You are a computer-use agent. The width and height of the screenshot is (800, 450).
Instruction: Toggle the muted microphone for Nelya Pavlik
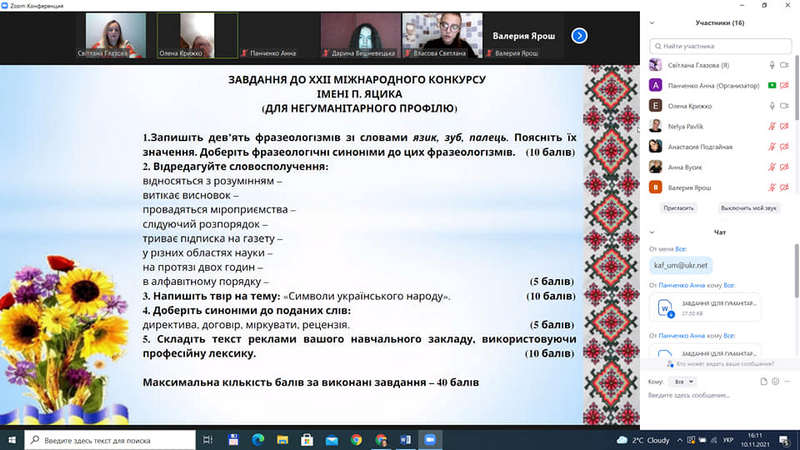tap(771, 126)
